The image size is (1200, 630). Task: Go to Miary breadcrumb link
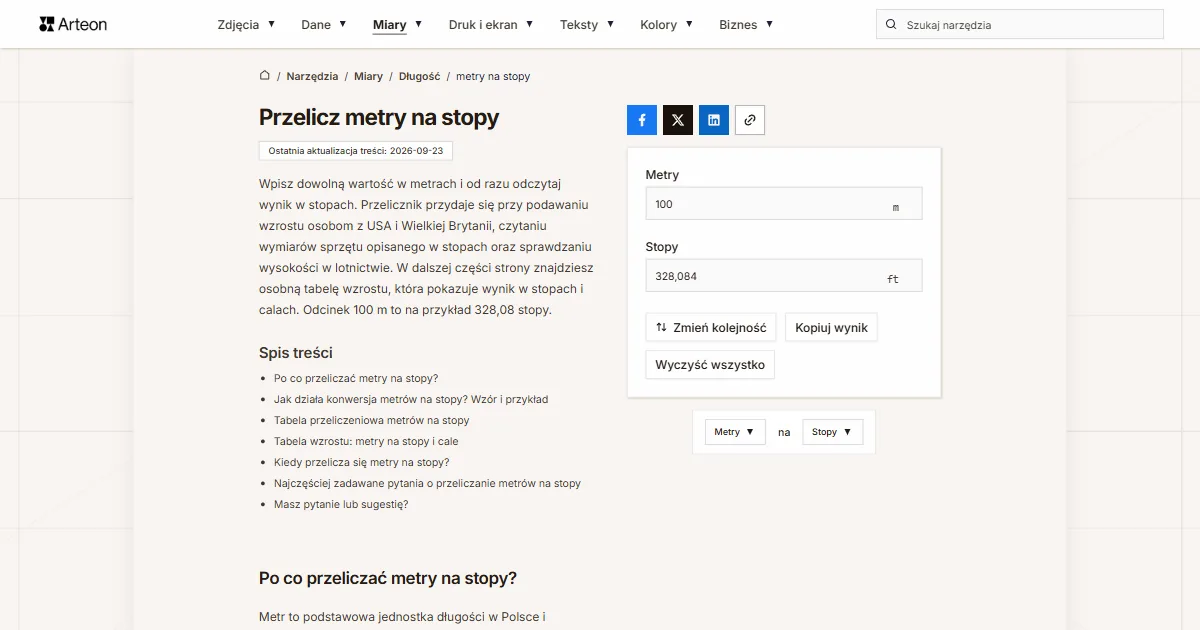pos(368,76)
